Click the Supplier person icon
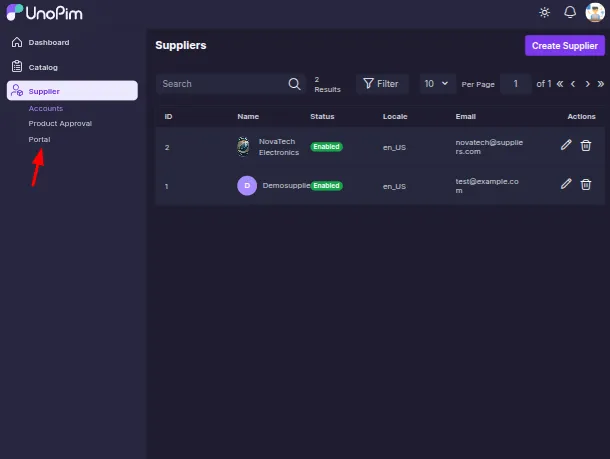This screenshot has height=459, width=610. pyautogui.click(x=17, y=90)
